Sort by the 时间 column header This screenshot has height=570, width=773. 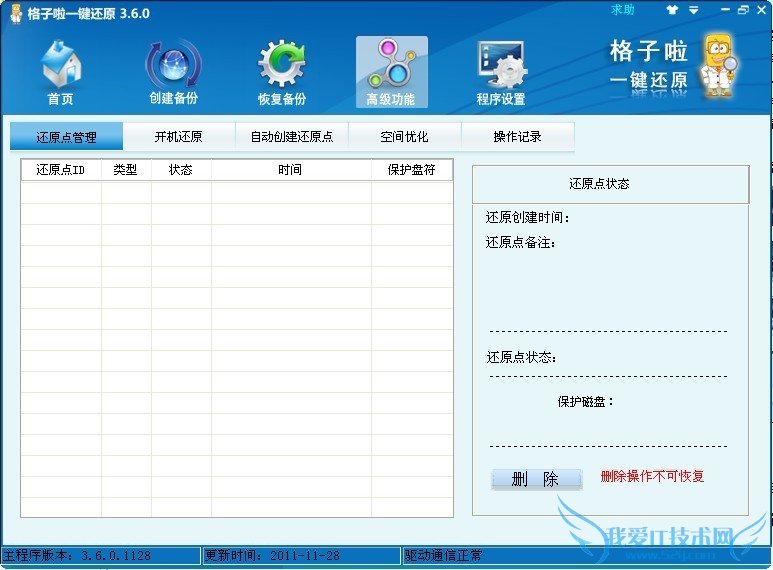tap(291, 170)
